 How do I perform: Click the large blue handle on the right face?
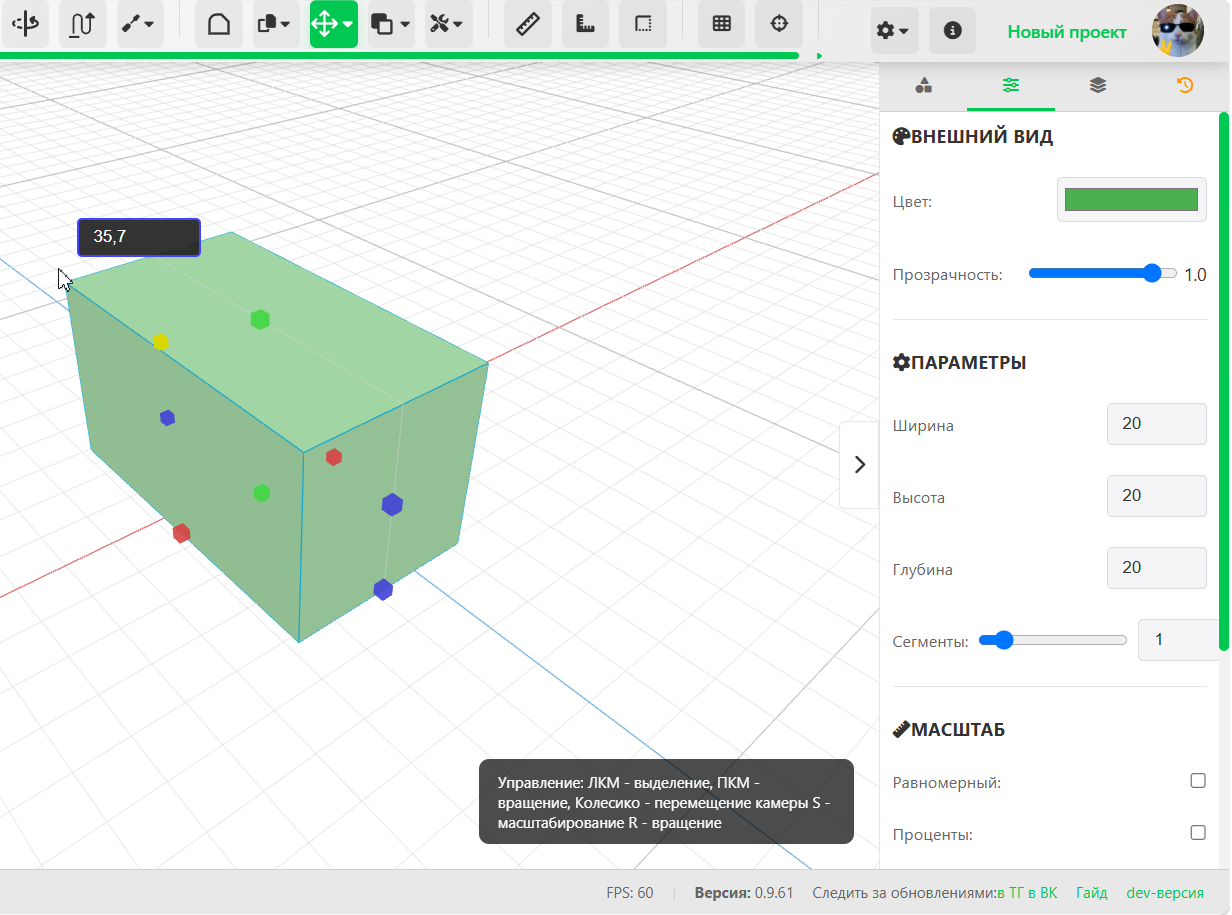coord(392,505)
